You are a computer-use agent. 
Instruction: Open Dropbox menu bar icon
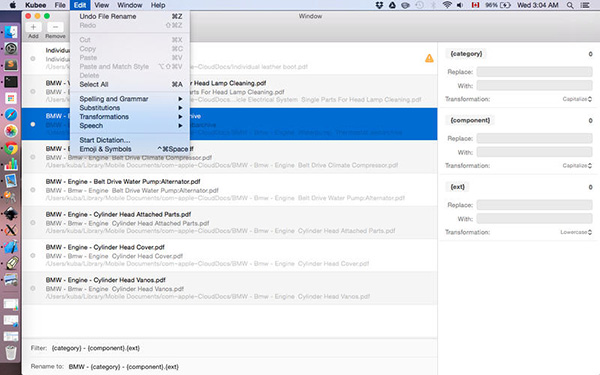(379, 5)
